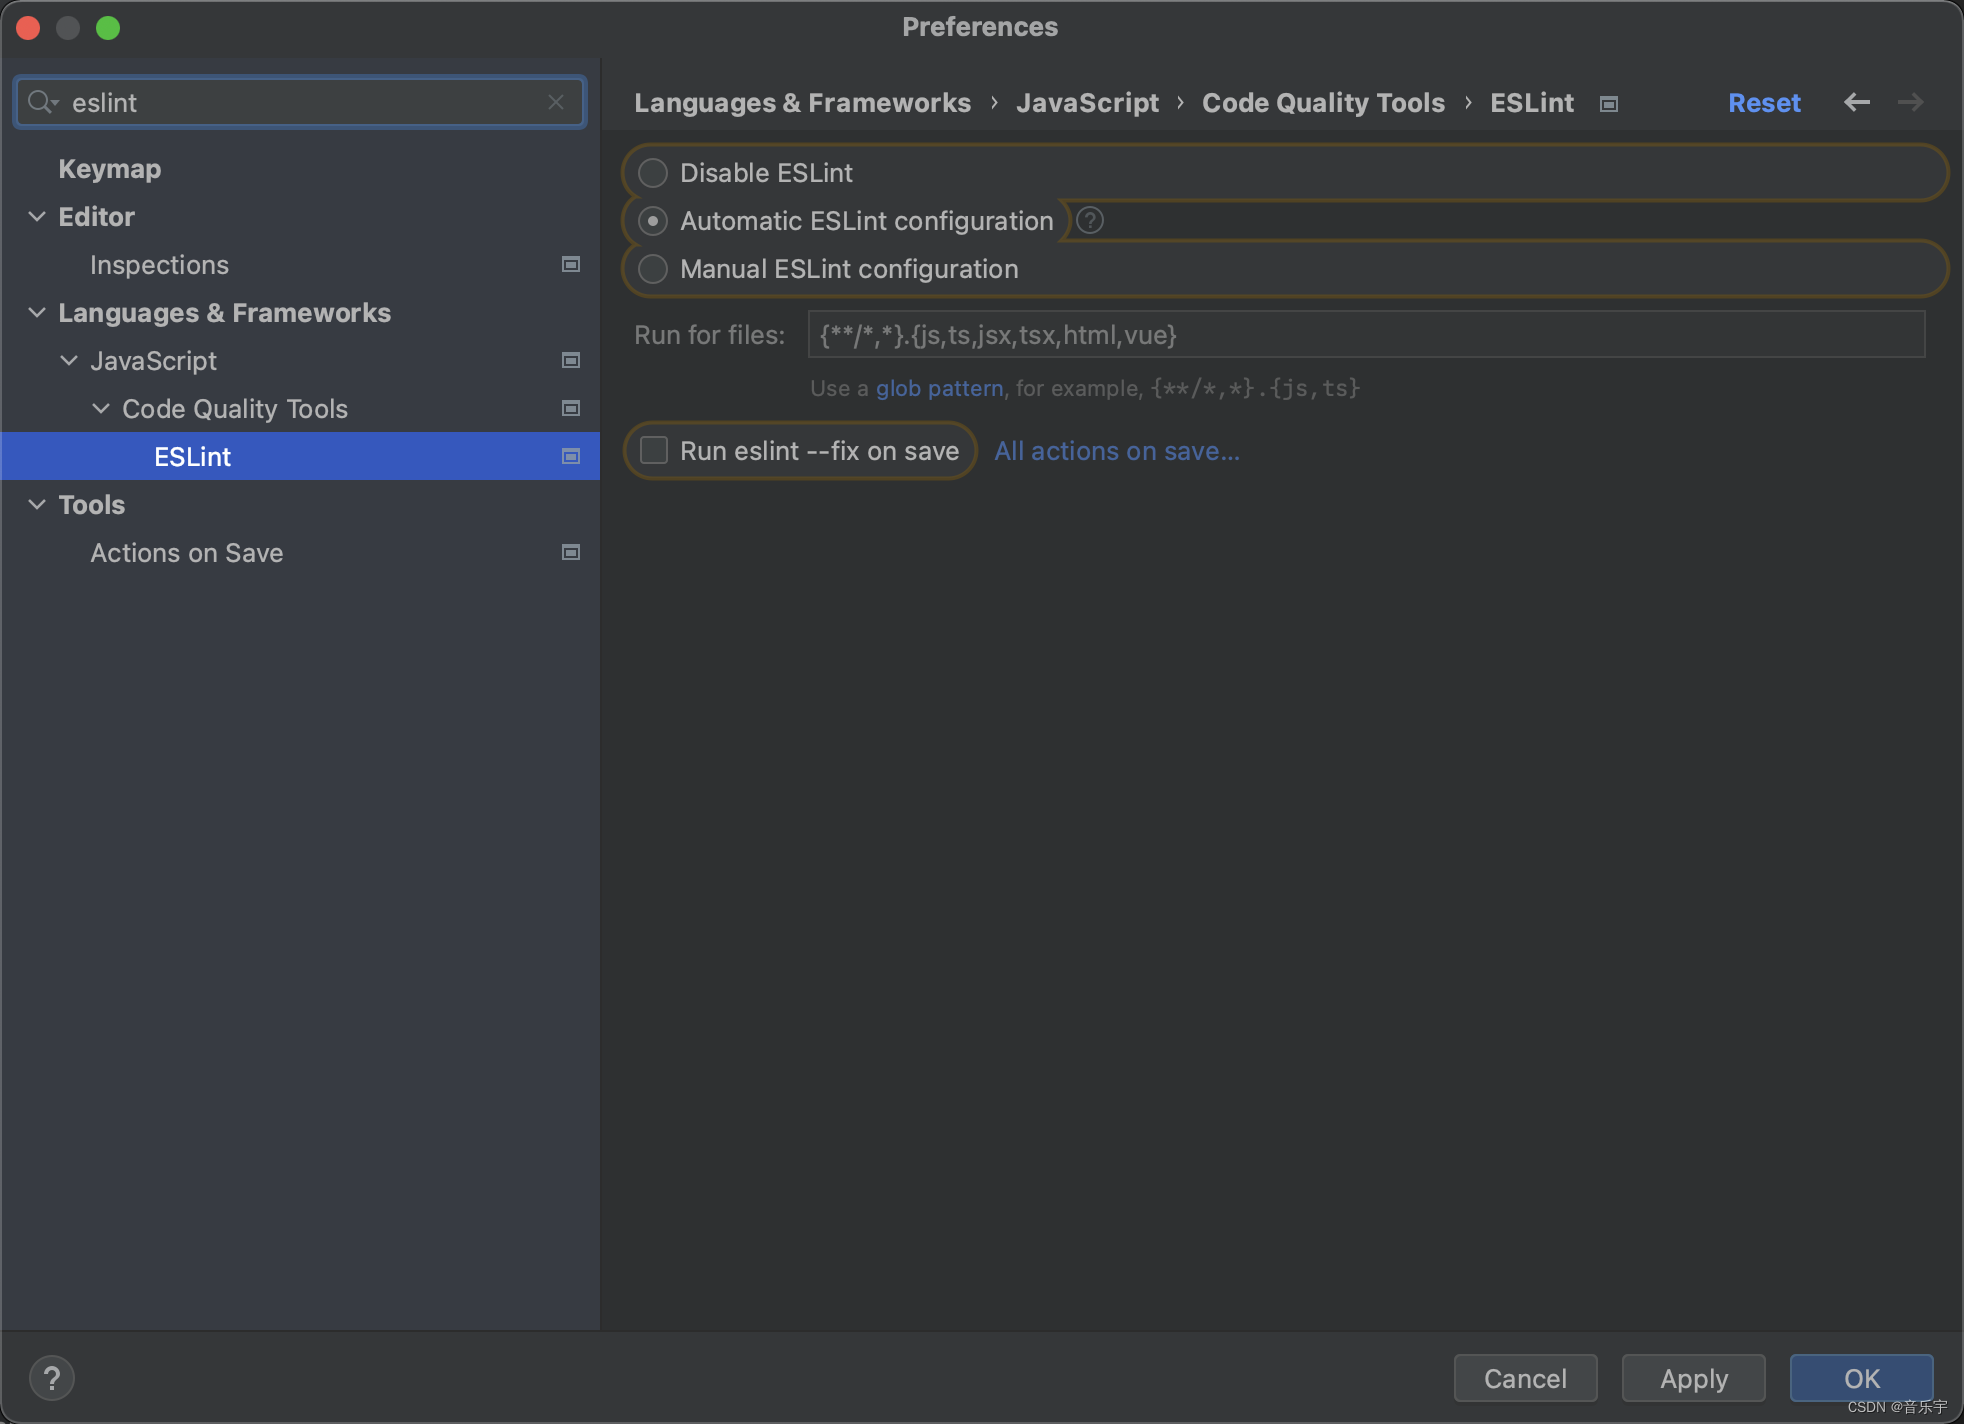Click the screen icon beside Actions on Save

point(570,552)
